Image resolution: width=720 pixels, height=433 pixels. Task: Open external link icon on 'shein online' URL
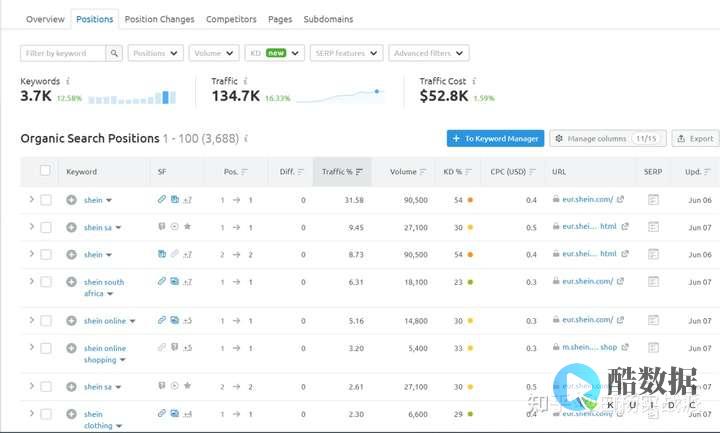tap(620, 320)
